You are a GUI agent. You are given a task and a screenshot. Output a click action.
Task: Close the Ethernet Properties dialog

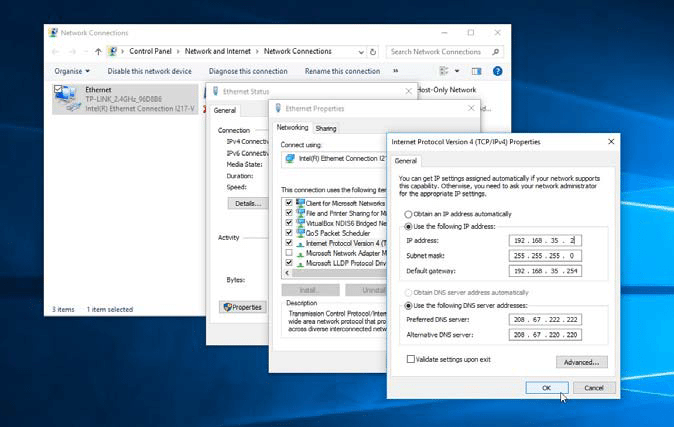[471, 108]
